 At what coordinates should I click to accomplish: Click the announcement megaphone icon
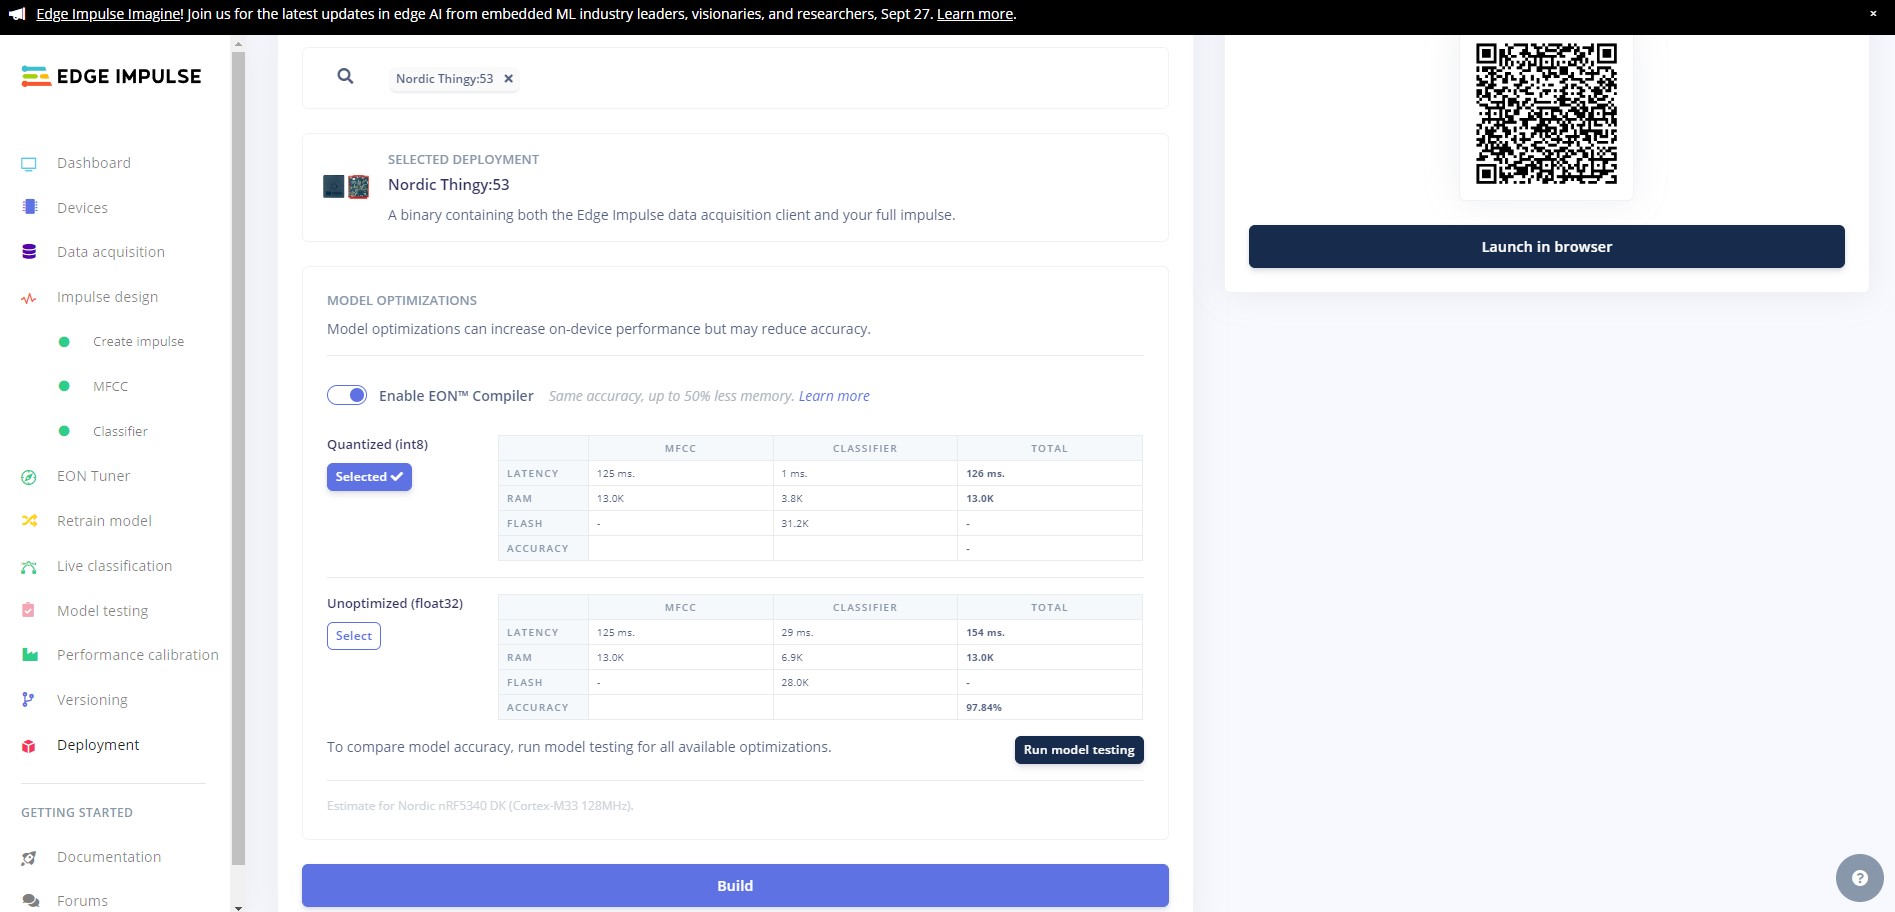point(17,14)
